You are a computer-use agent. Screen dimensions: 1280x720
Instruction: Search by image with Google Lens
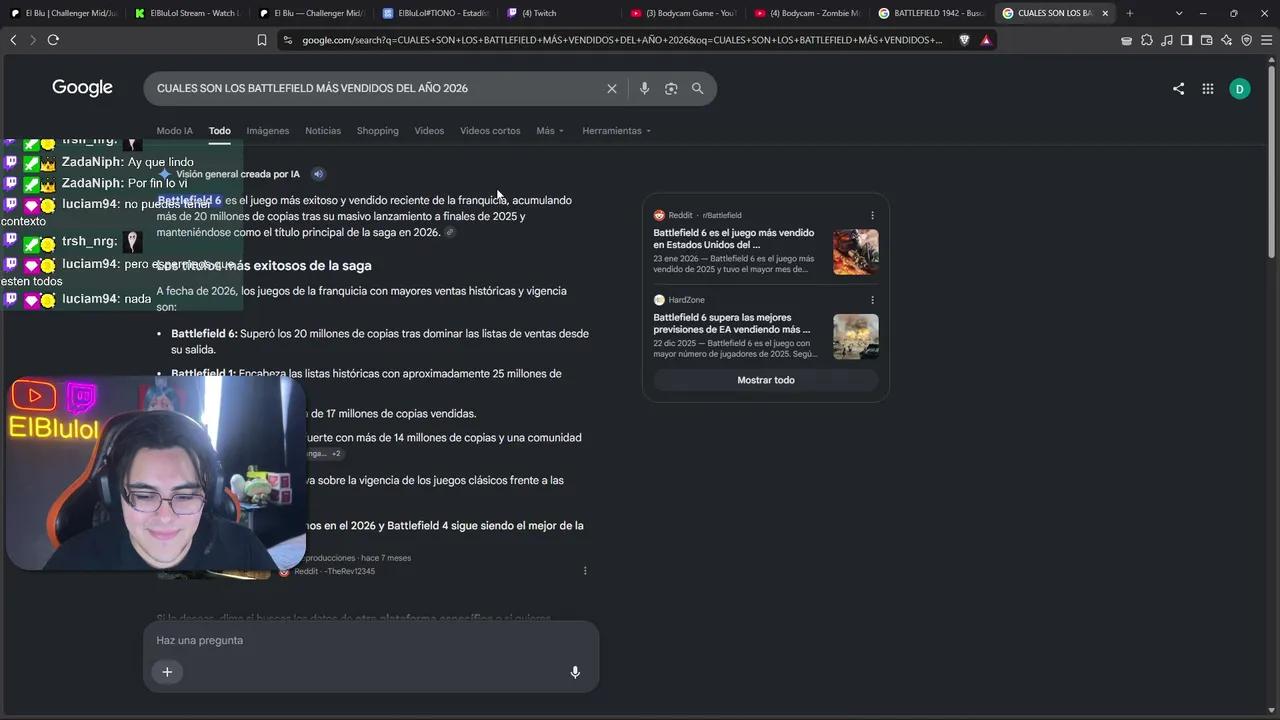pyautogui.click(x=671, y=88)
